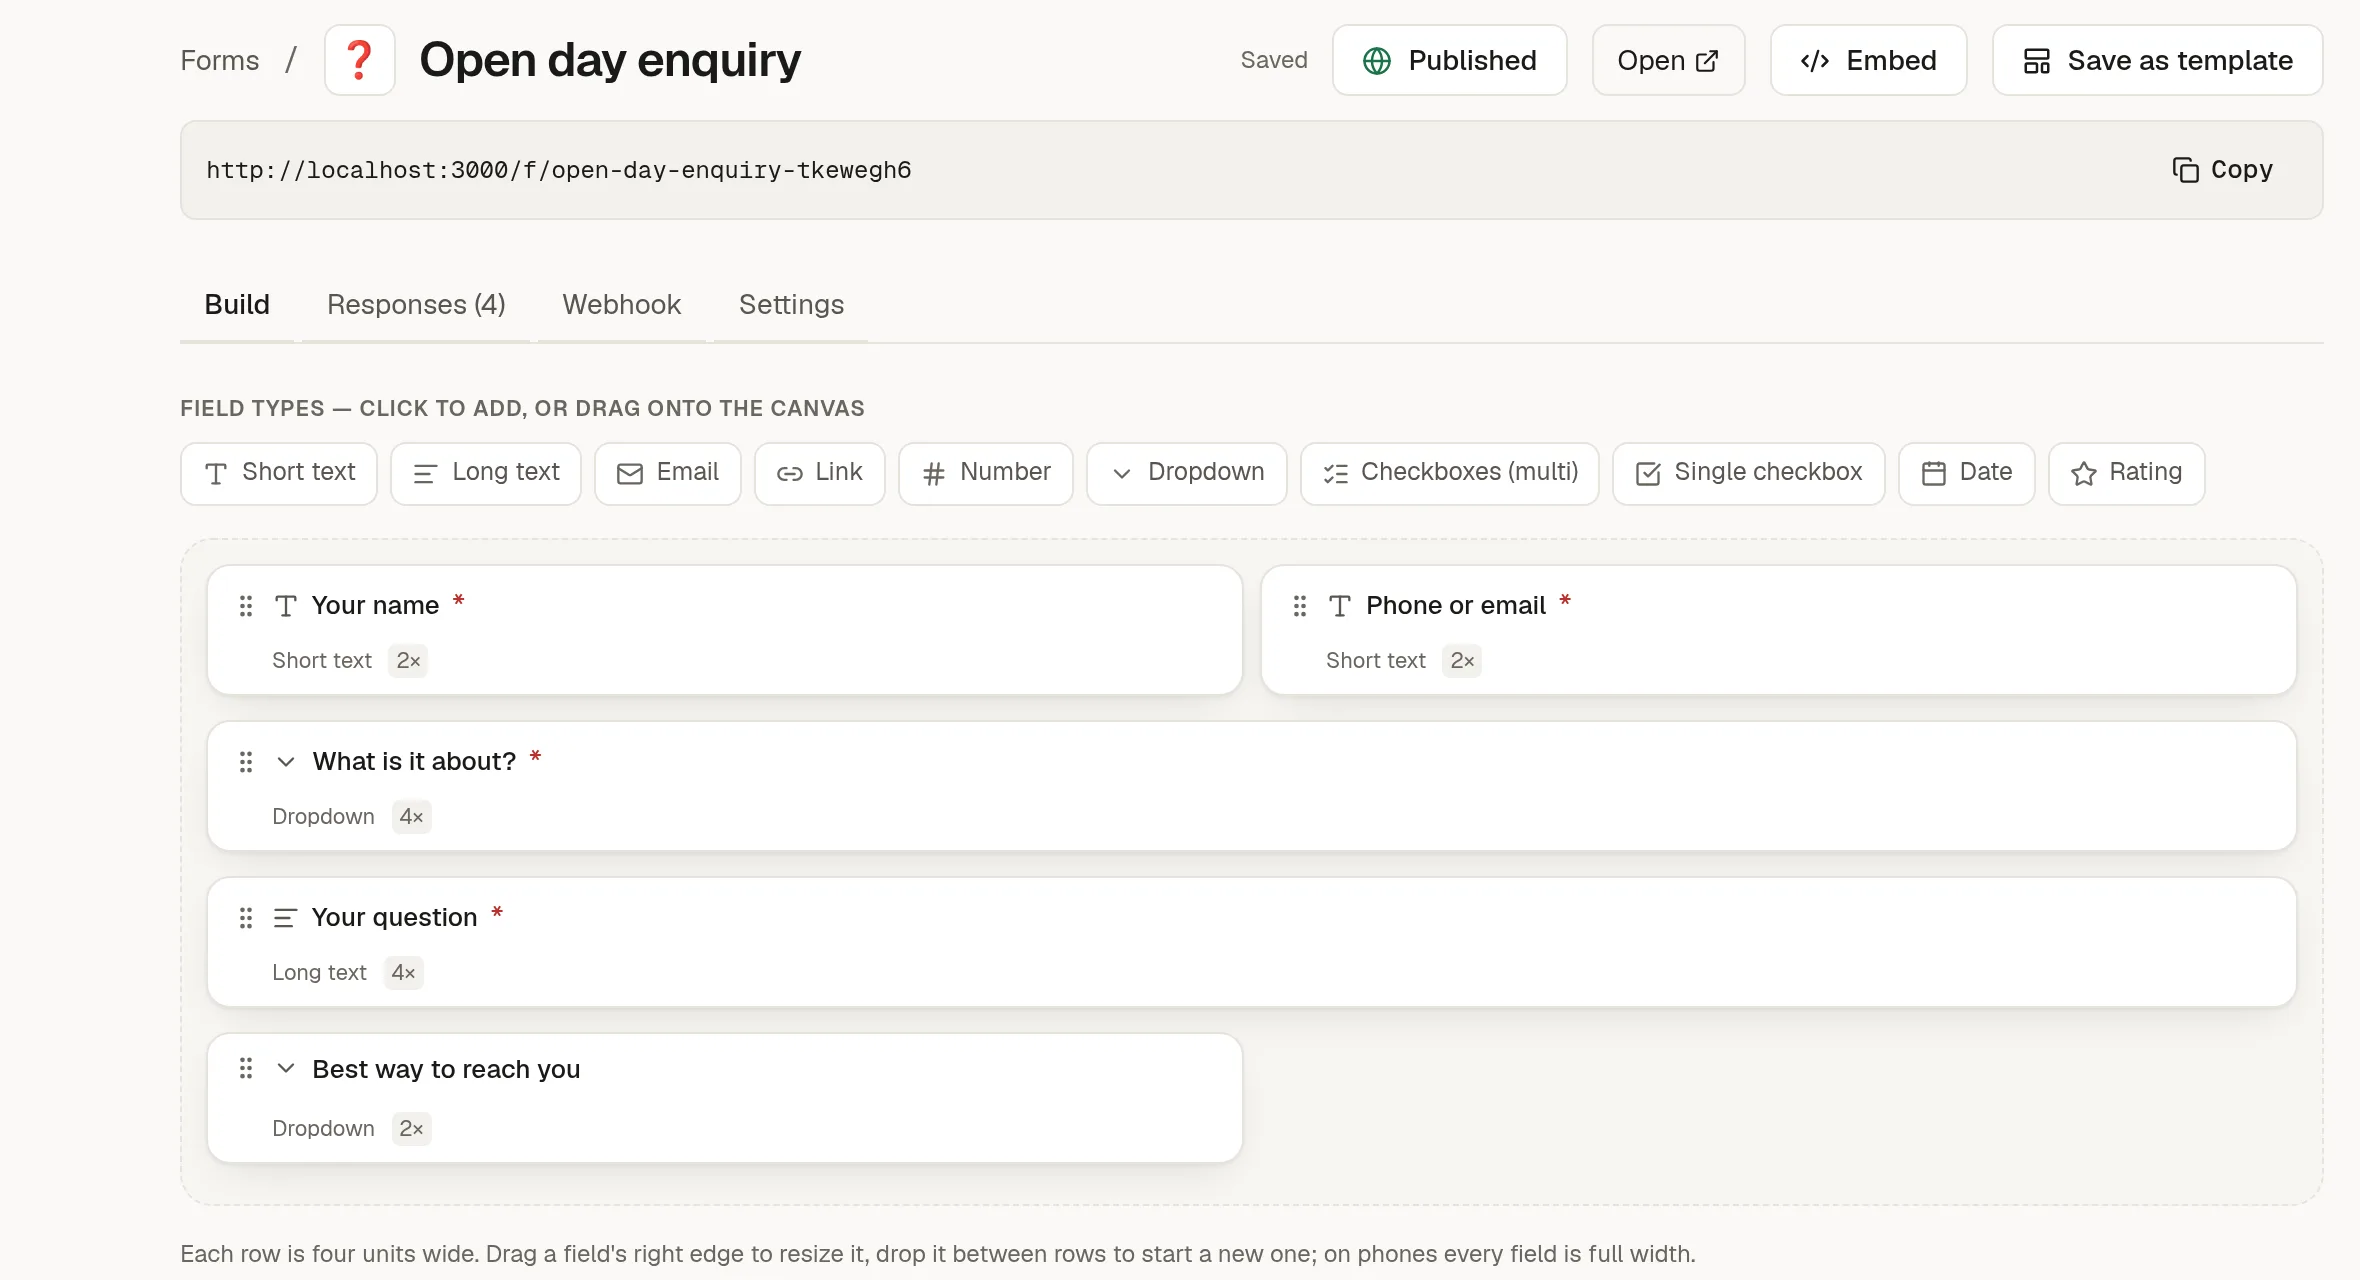
Task: Open the Webhook tab
Action: [622, 305]
